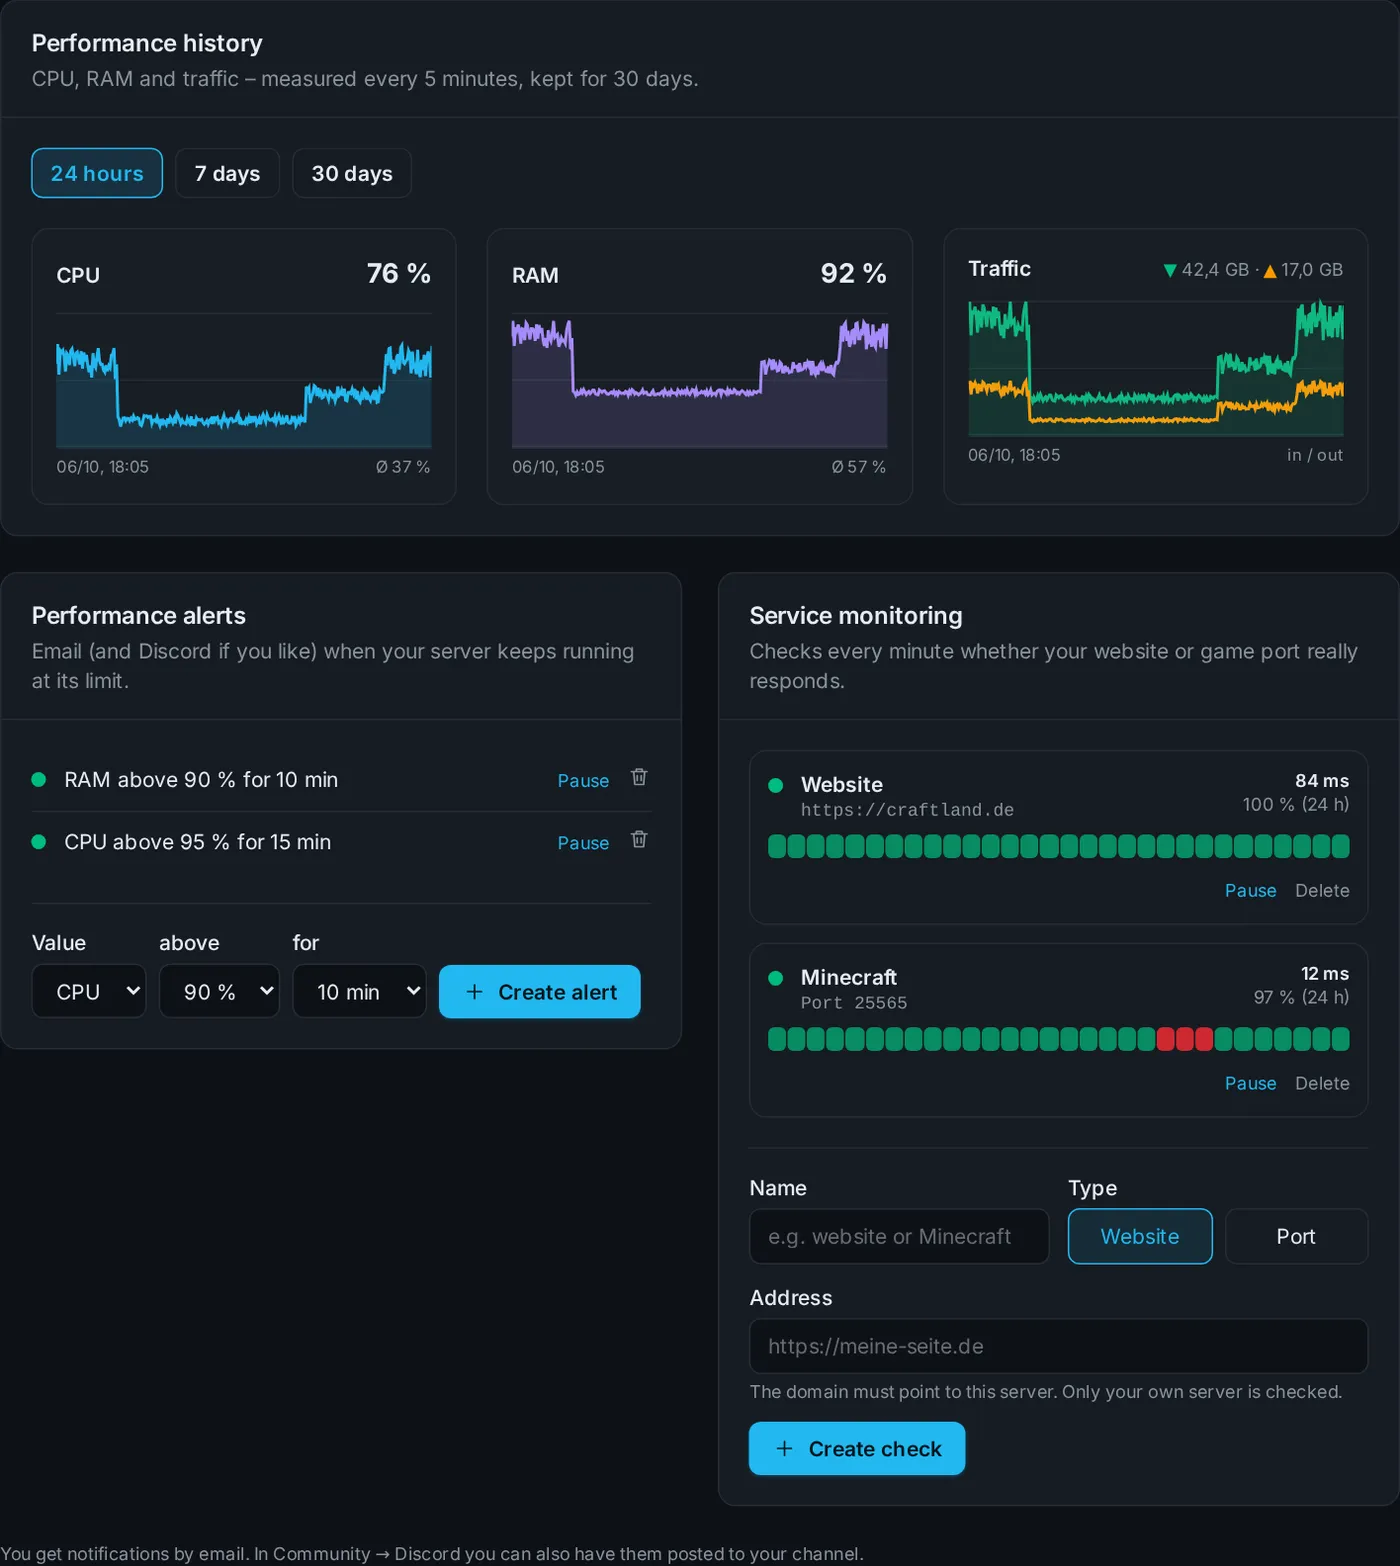Click the Ø 37 % CPU average
1400x1566 pixels.
click(x=403, y=467)
